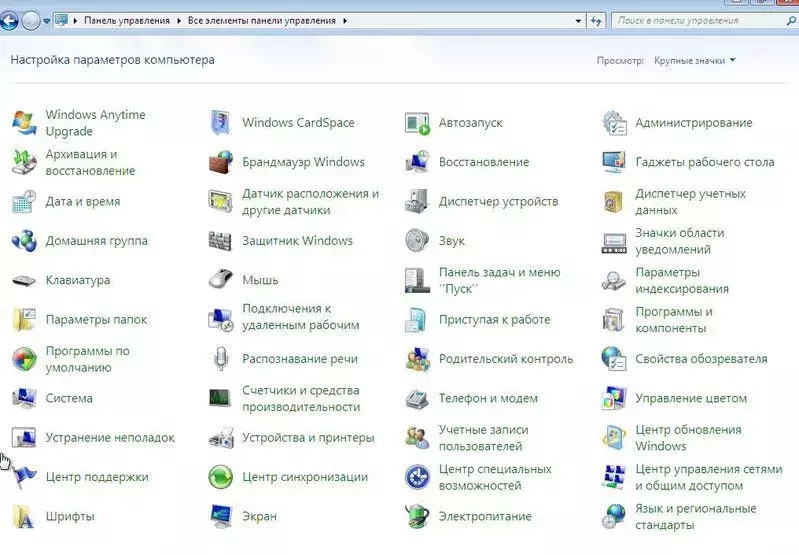Open the Экран monitor icon
Image resolution: width=799 pixels, height=555 pixels.
click(221, 516)
